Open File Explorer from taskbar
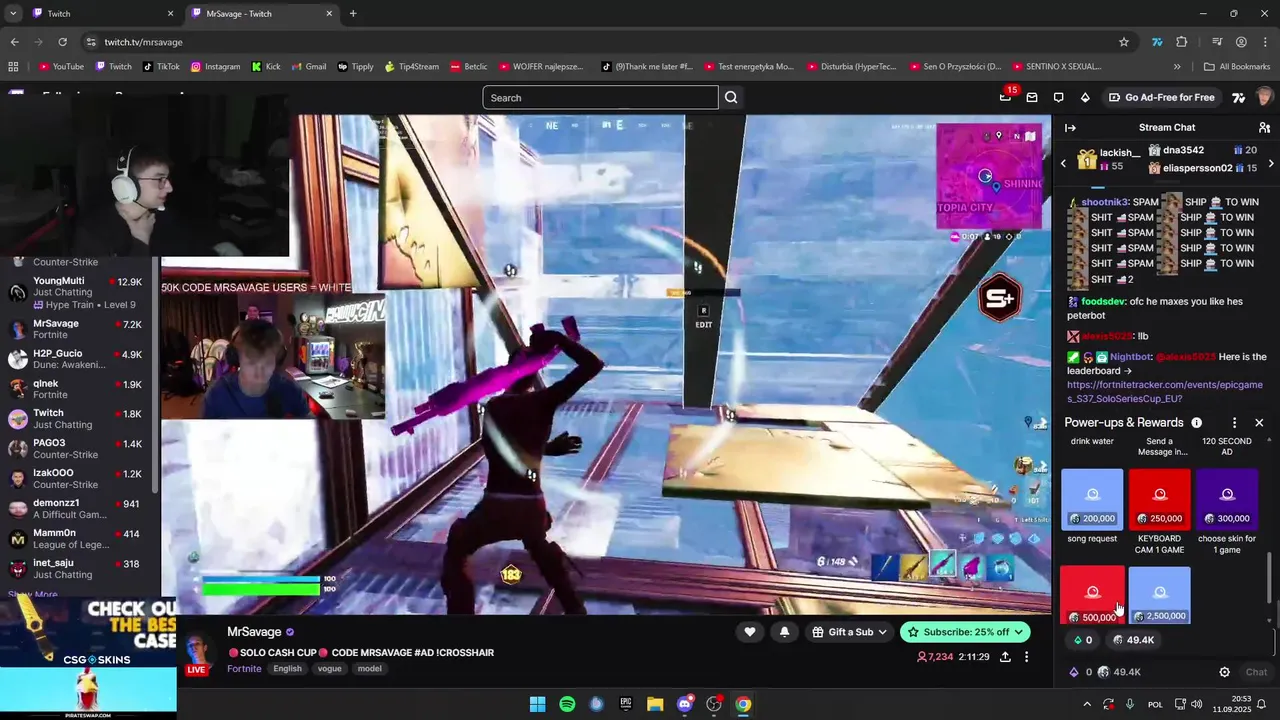Screen dimensions: 1280x720 pos(655,704)
